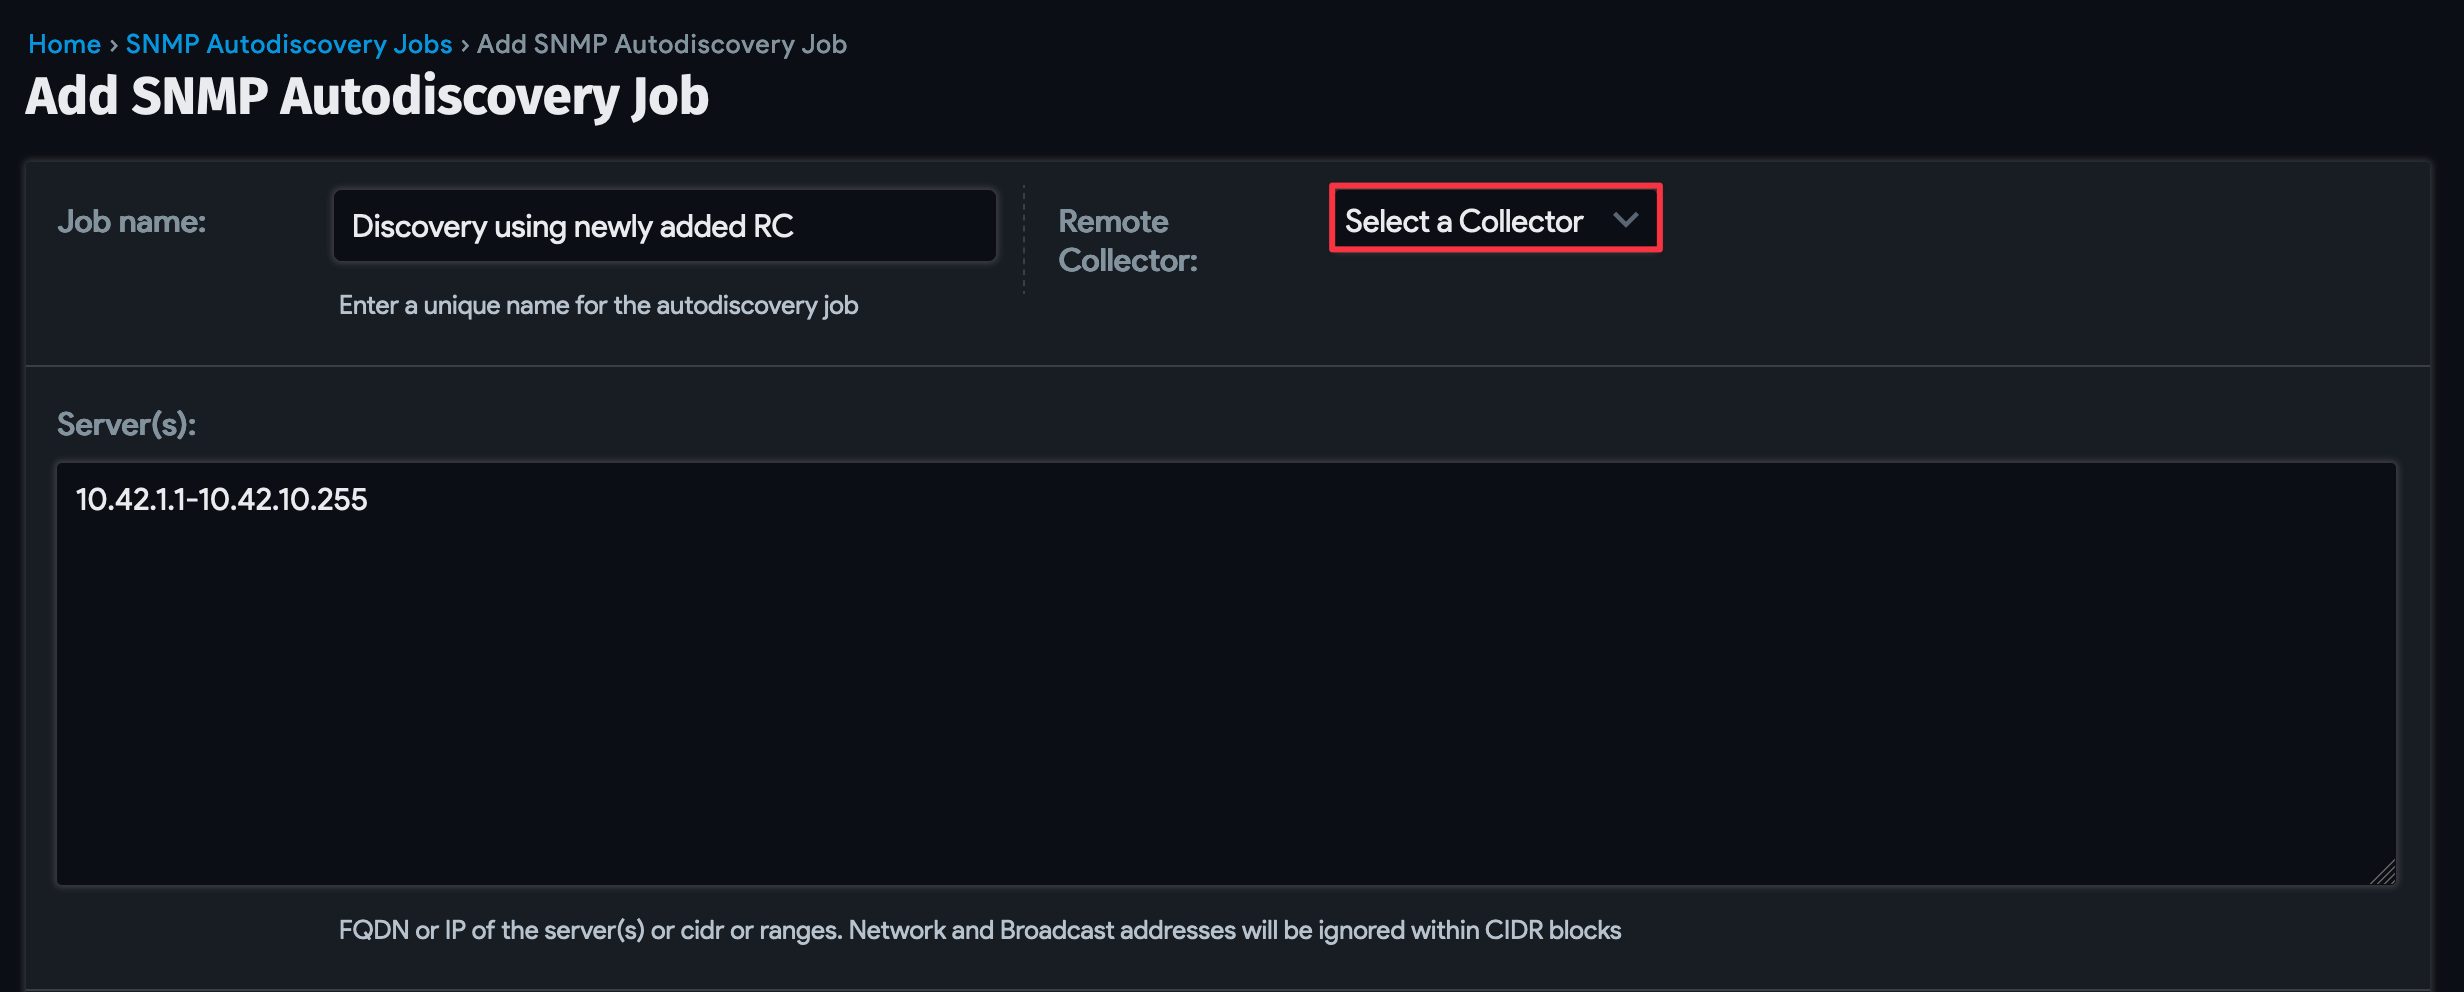Click the Home breadcrumb link
This screenshot has width=2464, height=992.
tap(64, 44)
